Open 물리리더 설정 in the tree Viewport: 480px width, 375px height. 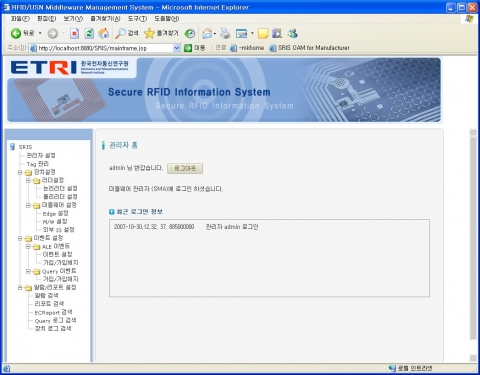coord(60,197)
